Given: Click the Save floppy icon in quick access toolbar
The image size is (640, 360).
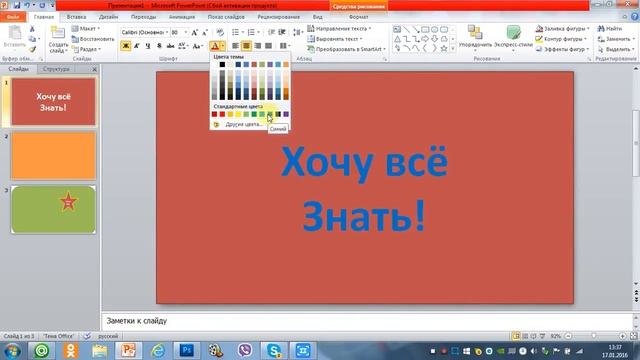Looking at the screenshot, I should point(17,5).
